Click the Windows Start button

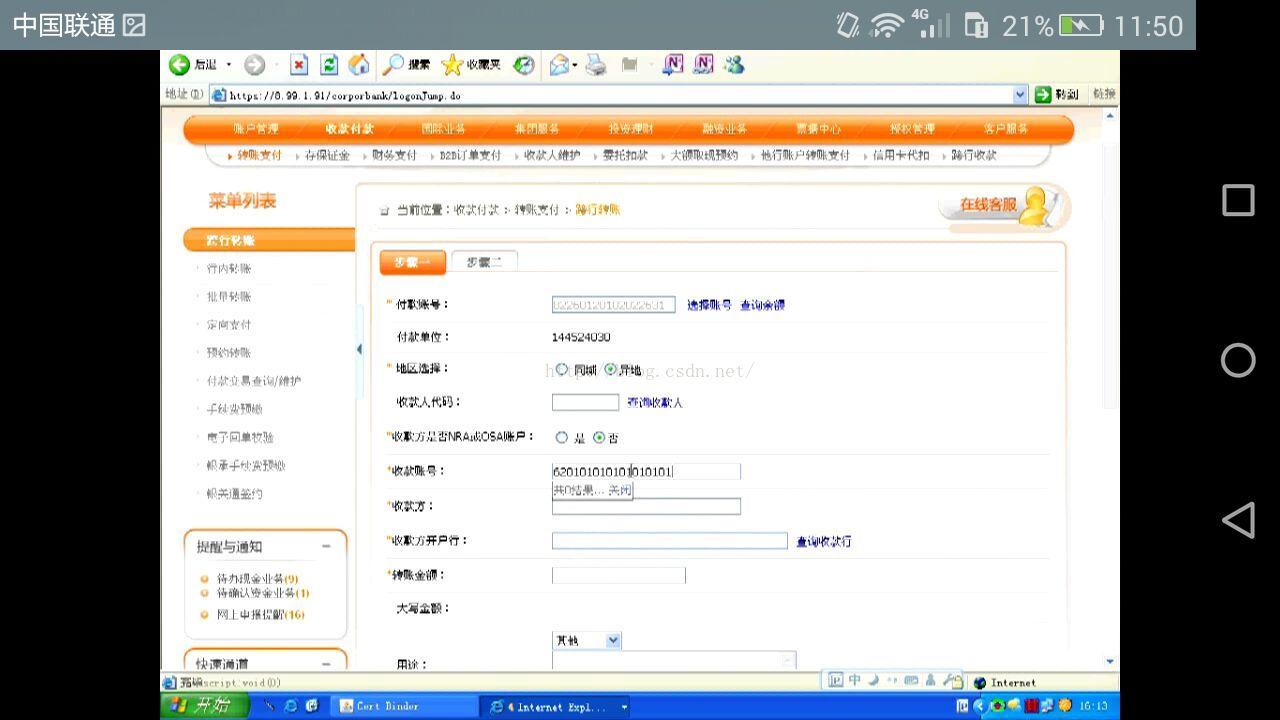click(207, 706)
